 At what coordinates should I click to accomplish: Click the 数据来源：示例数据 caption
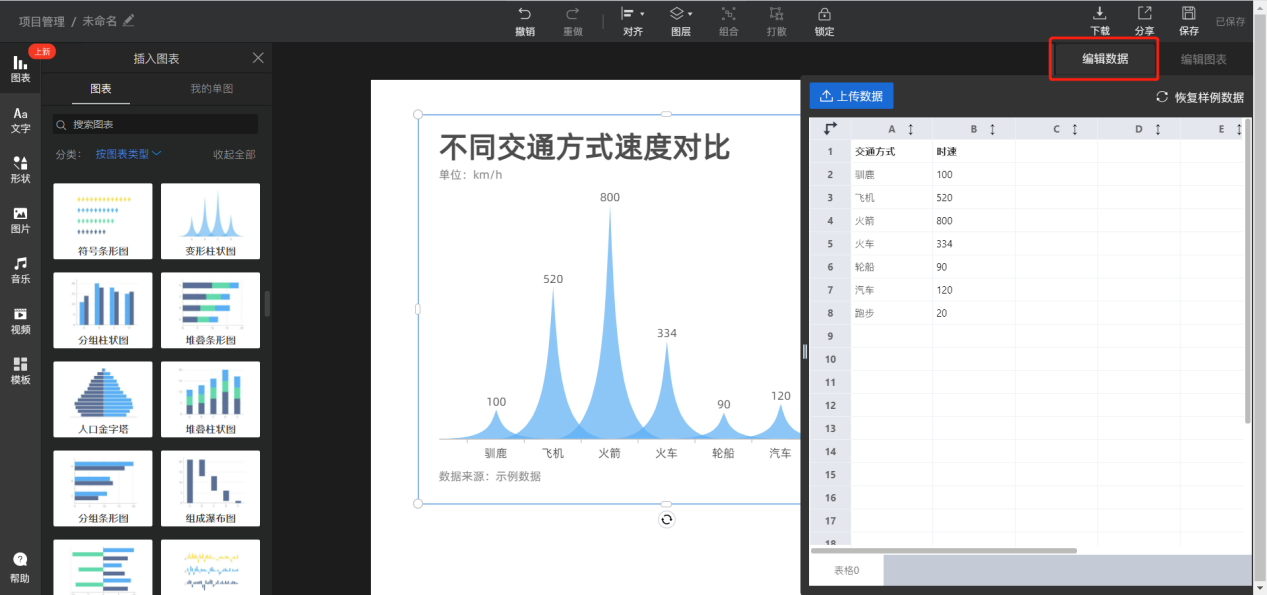click(490, 477)
